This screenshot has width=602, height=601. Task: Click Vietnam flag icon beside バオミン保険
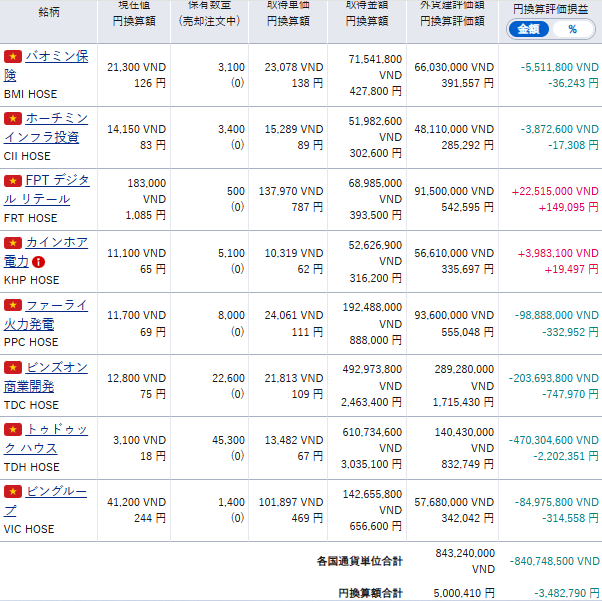coord(13,57)
